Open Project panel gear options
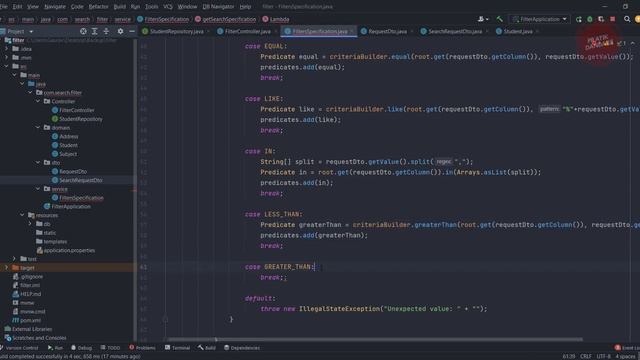 coord(120,31)
